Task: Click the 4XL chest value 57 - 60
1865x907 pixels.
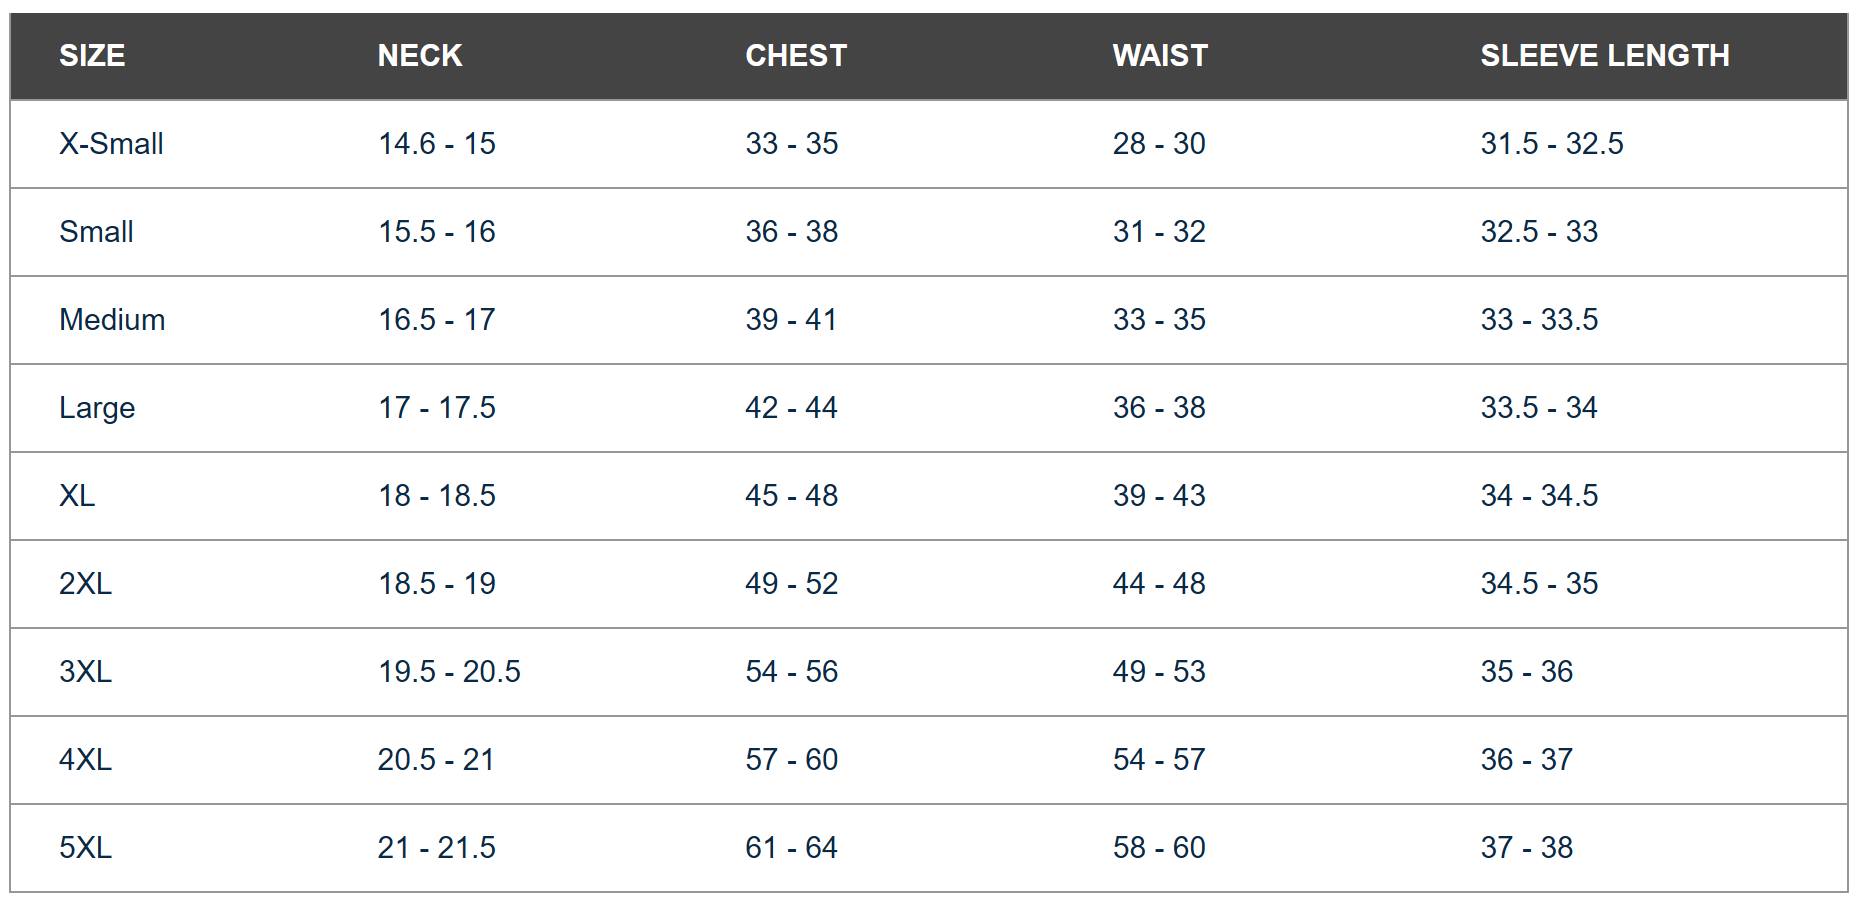Action: click(791, 760)
